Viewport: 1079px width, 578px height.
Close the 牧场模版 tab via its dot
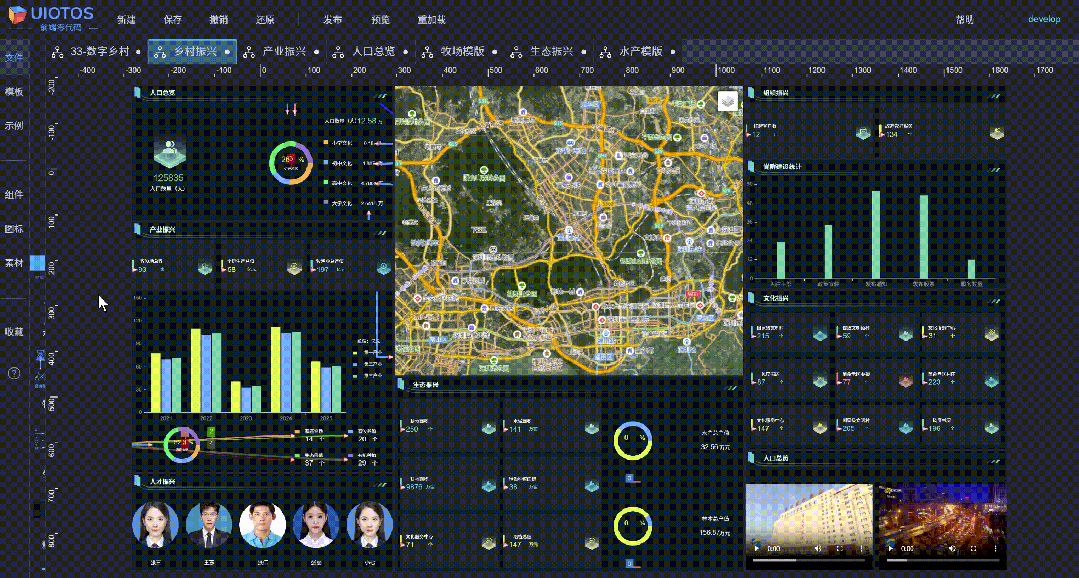coord(494,52)
